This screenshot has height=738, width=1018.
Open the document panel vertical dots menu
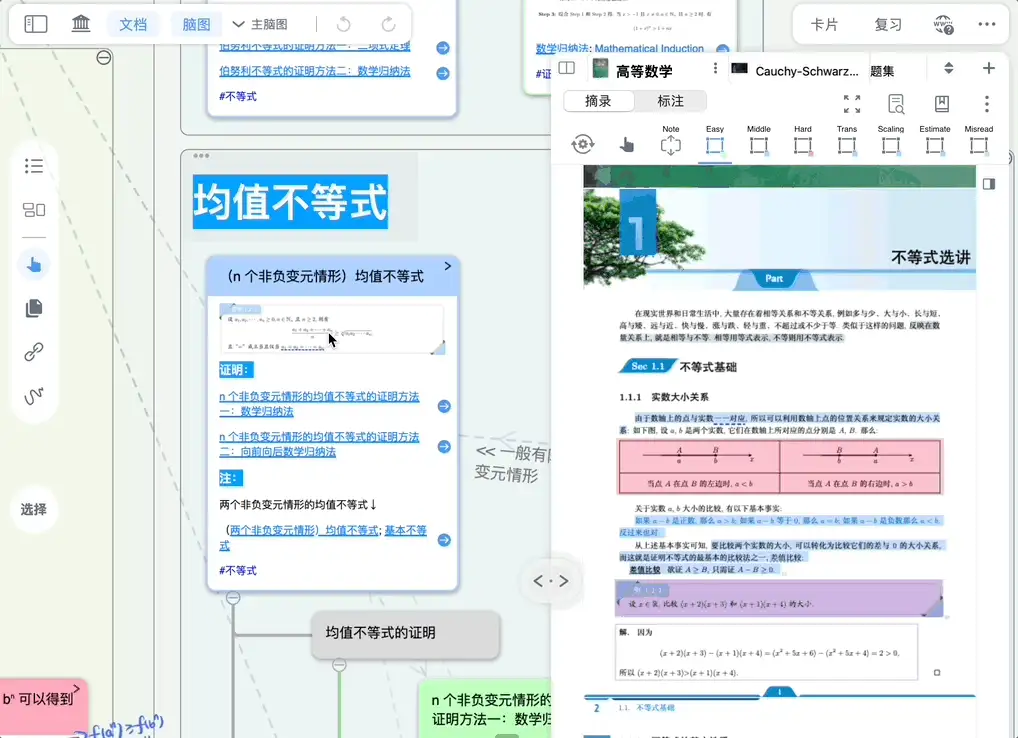[x=987, y=104]
